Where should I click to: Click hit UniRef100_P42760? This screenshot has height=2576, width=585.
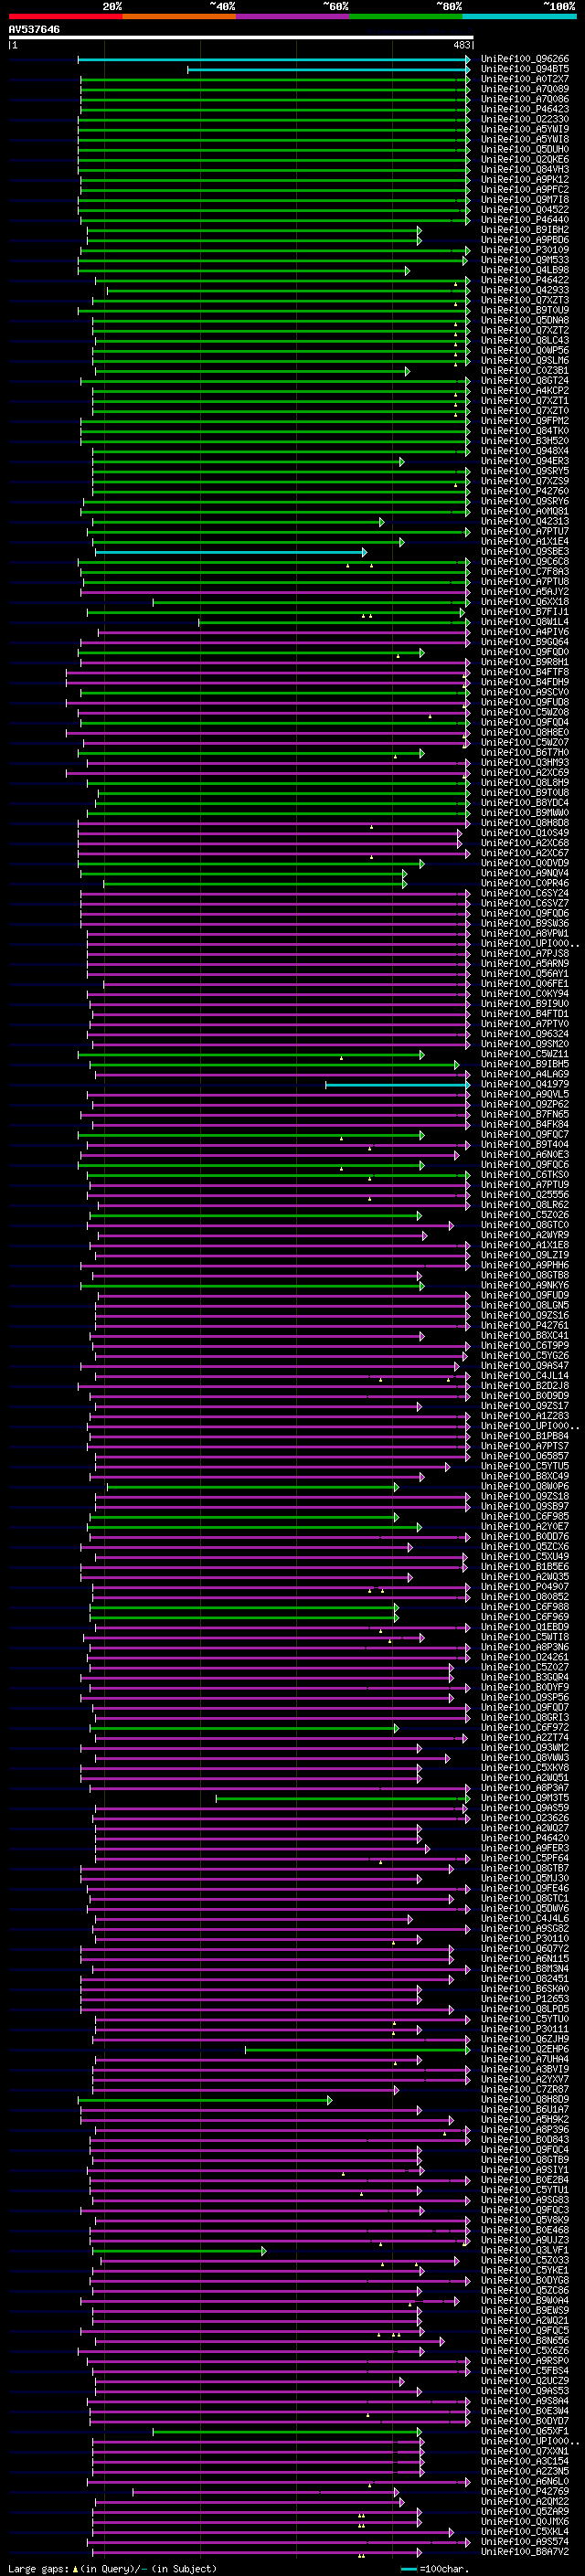(x=524, y=491)
